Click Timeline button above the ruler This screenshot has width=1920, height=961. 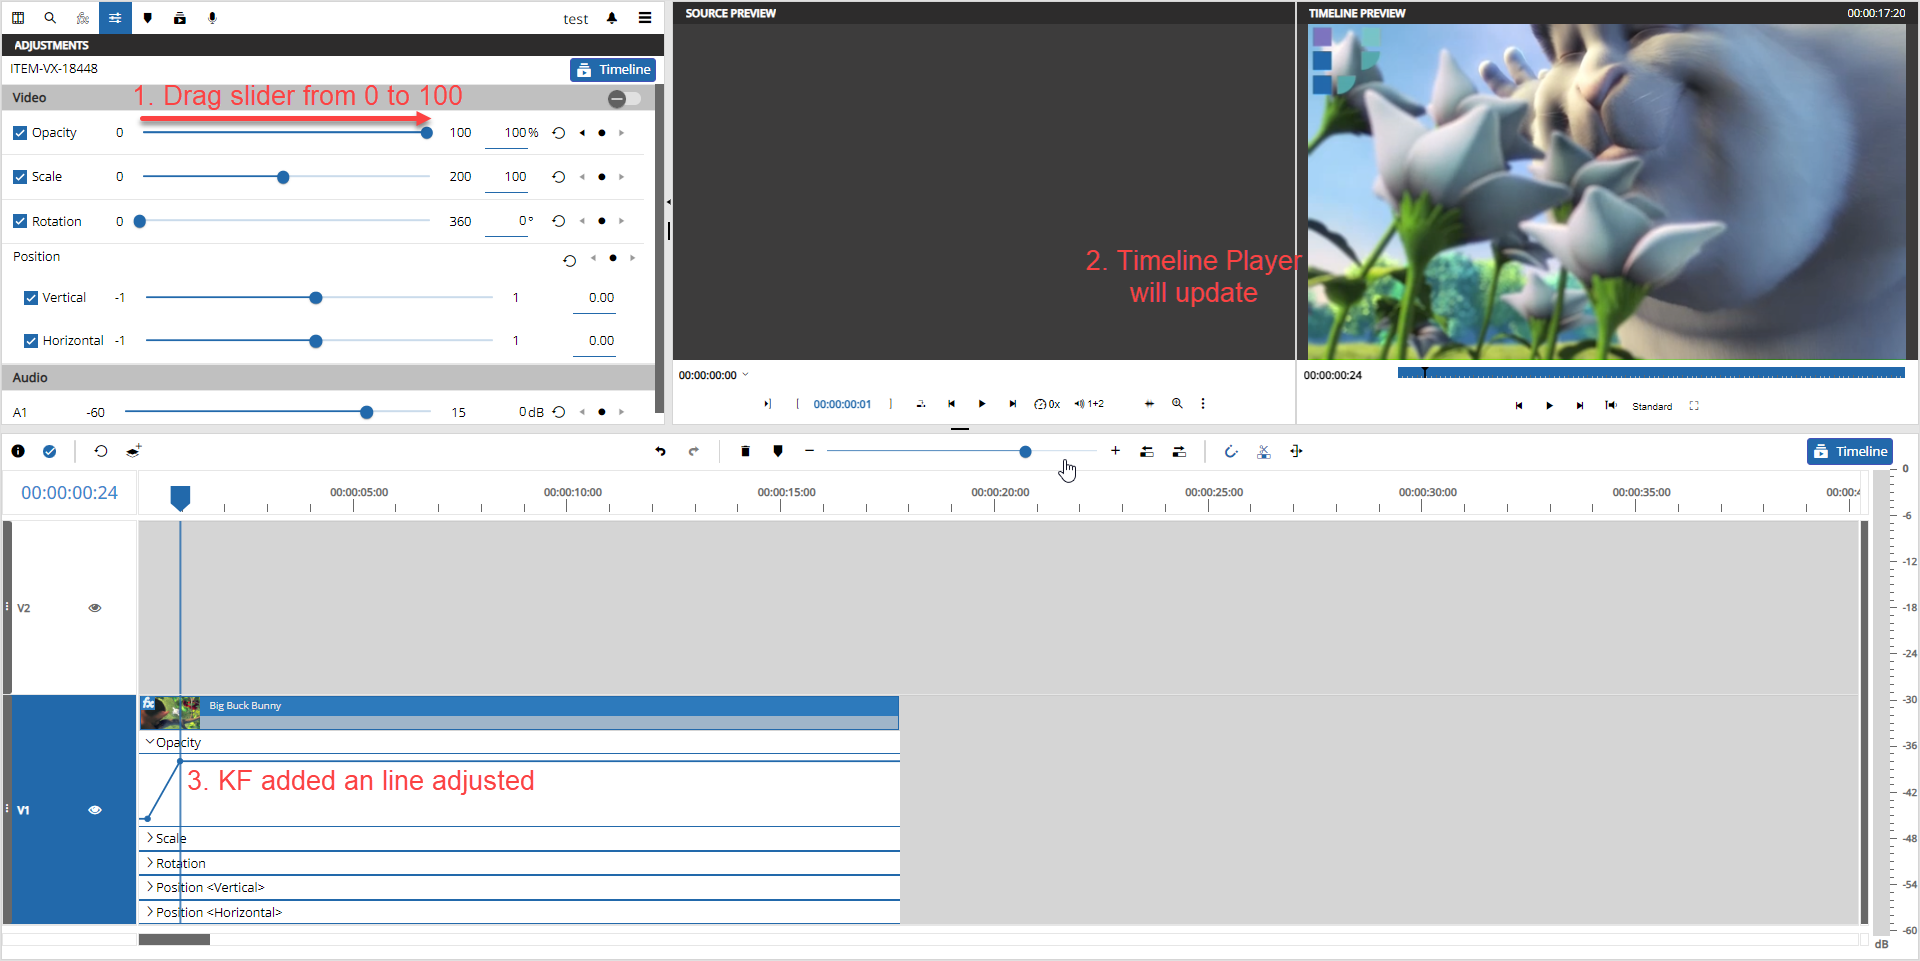[1849, 452]
